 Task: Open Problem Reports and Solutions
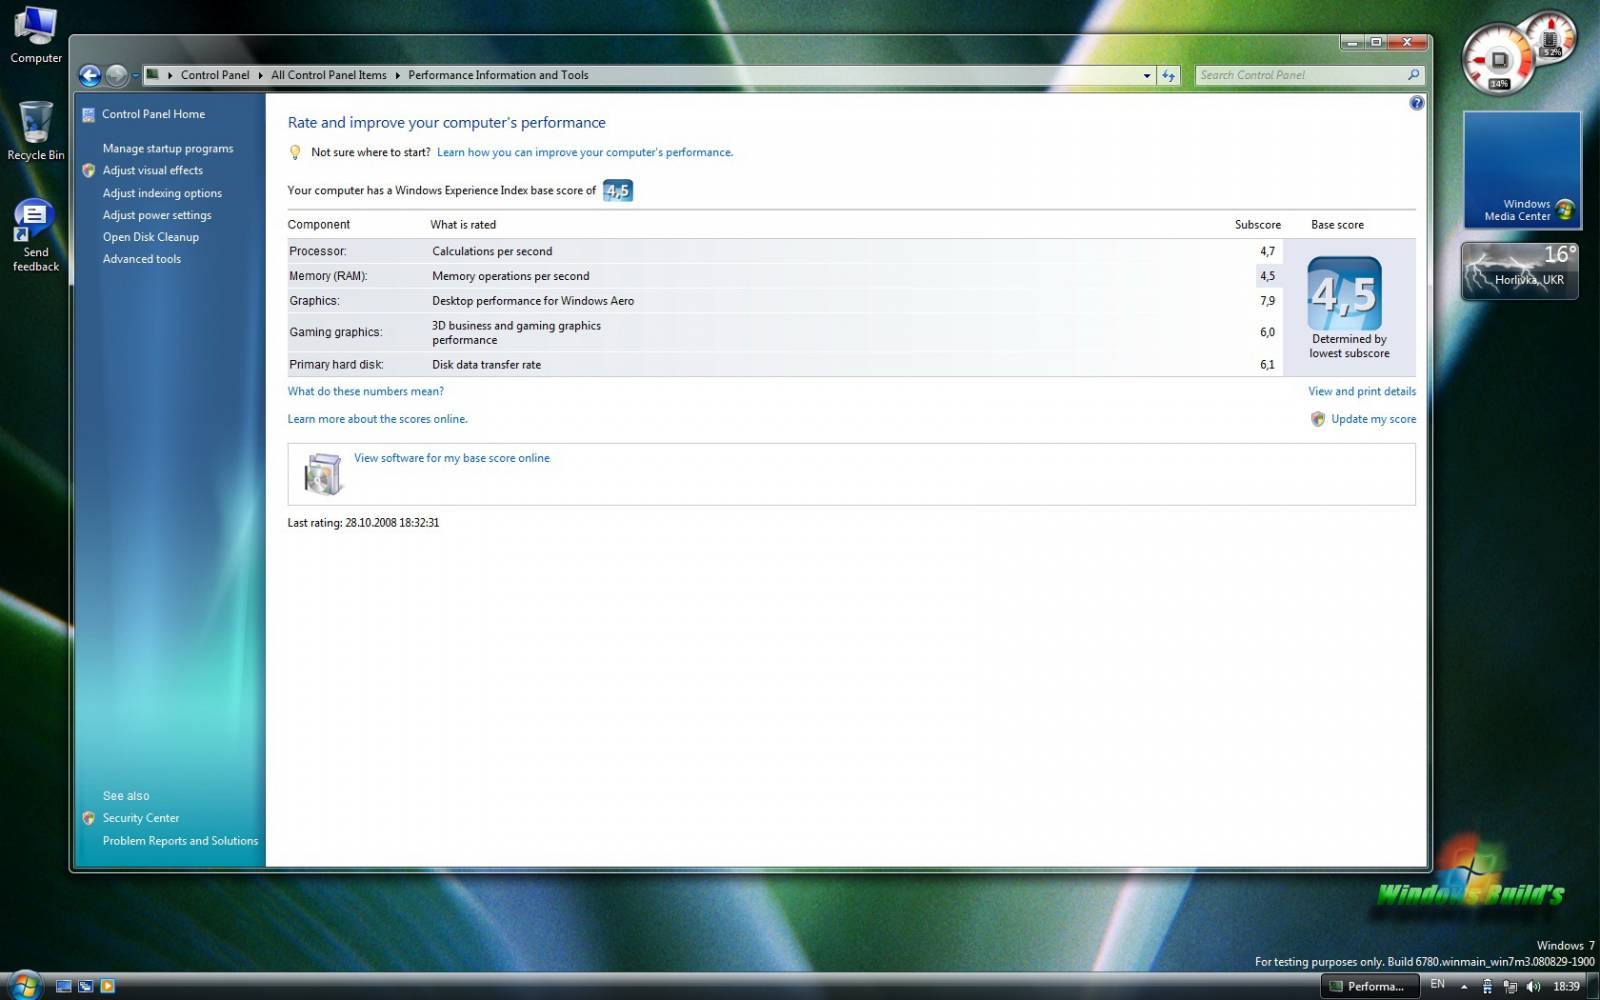click(x=180, y=841)
